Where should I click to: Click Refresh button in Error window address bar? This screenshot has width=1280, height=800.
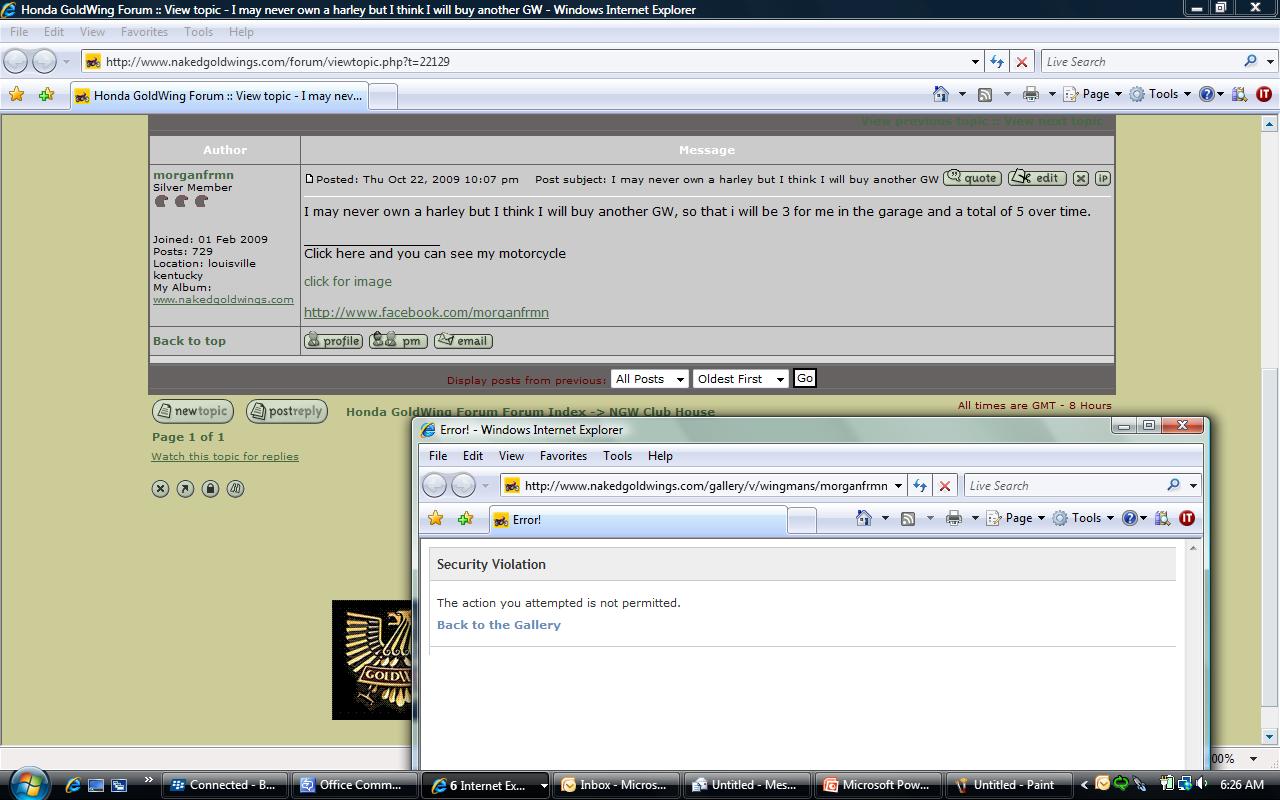coord(919,485)
